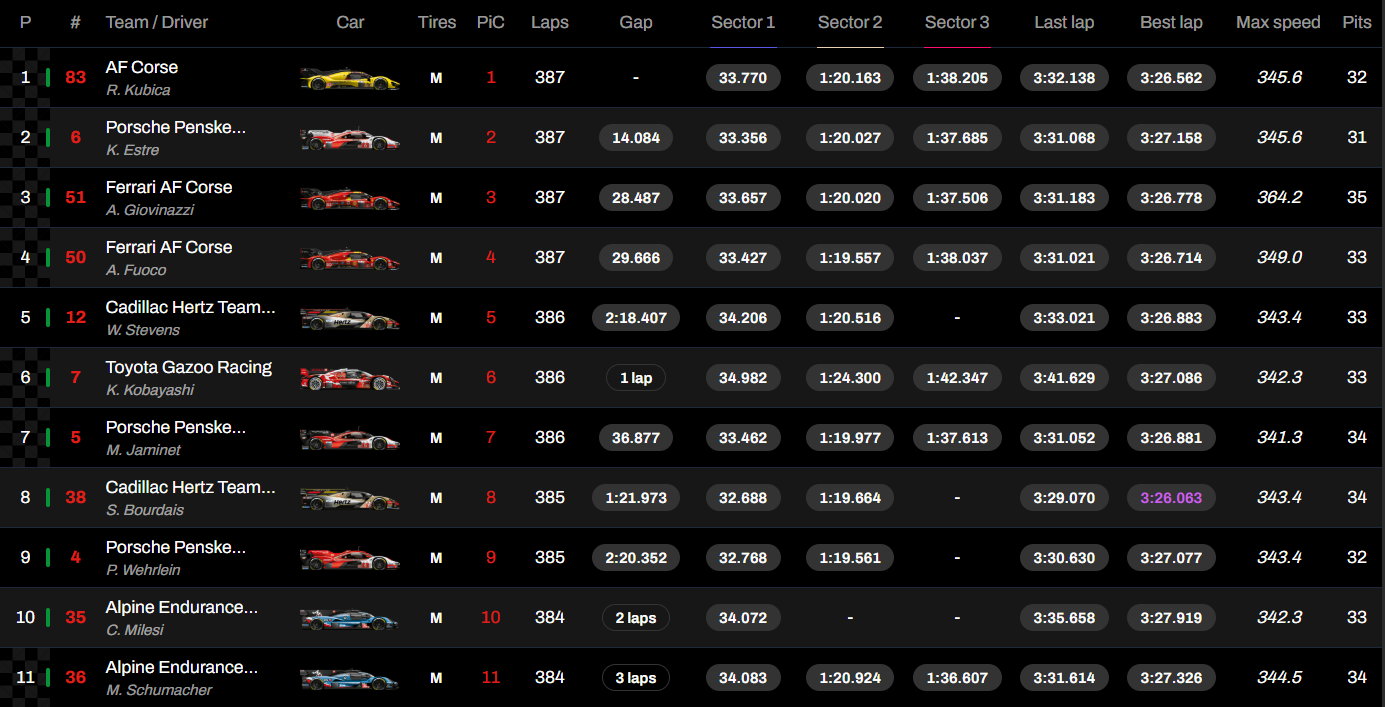Click the Ferrari AF Corse #51 car image
Image resolution: width=1385 pixels, height=707 pixels.
[x=350, y=198]
